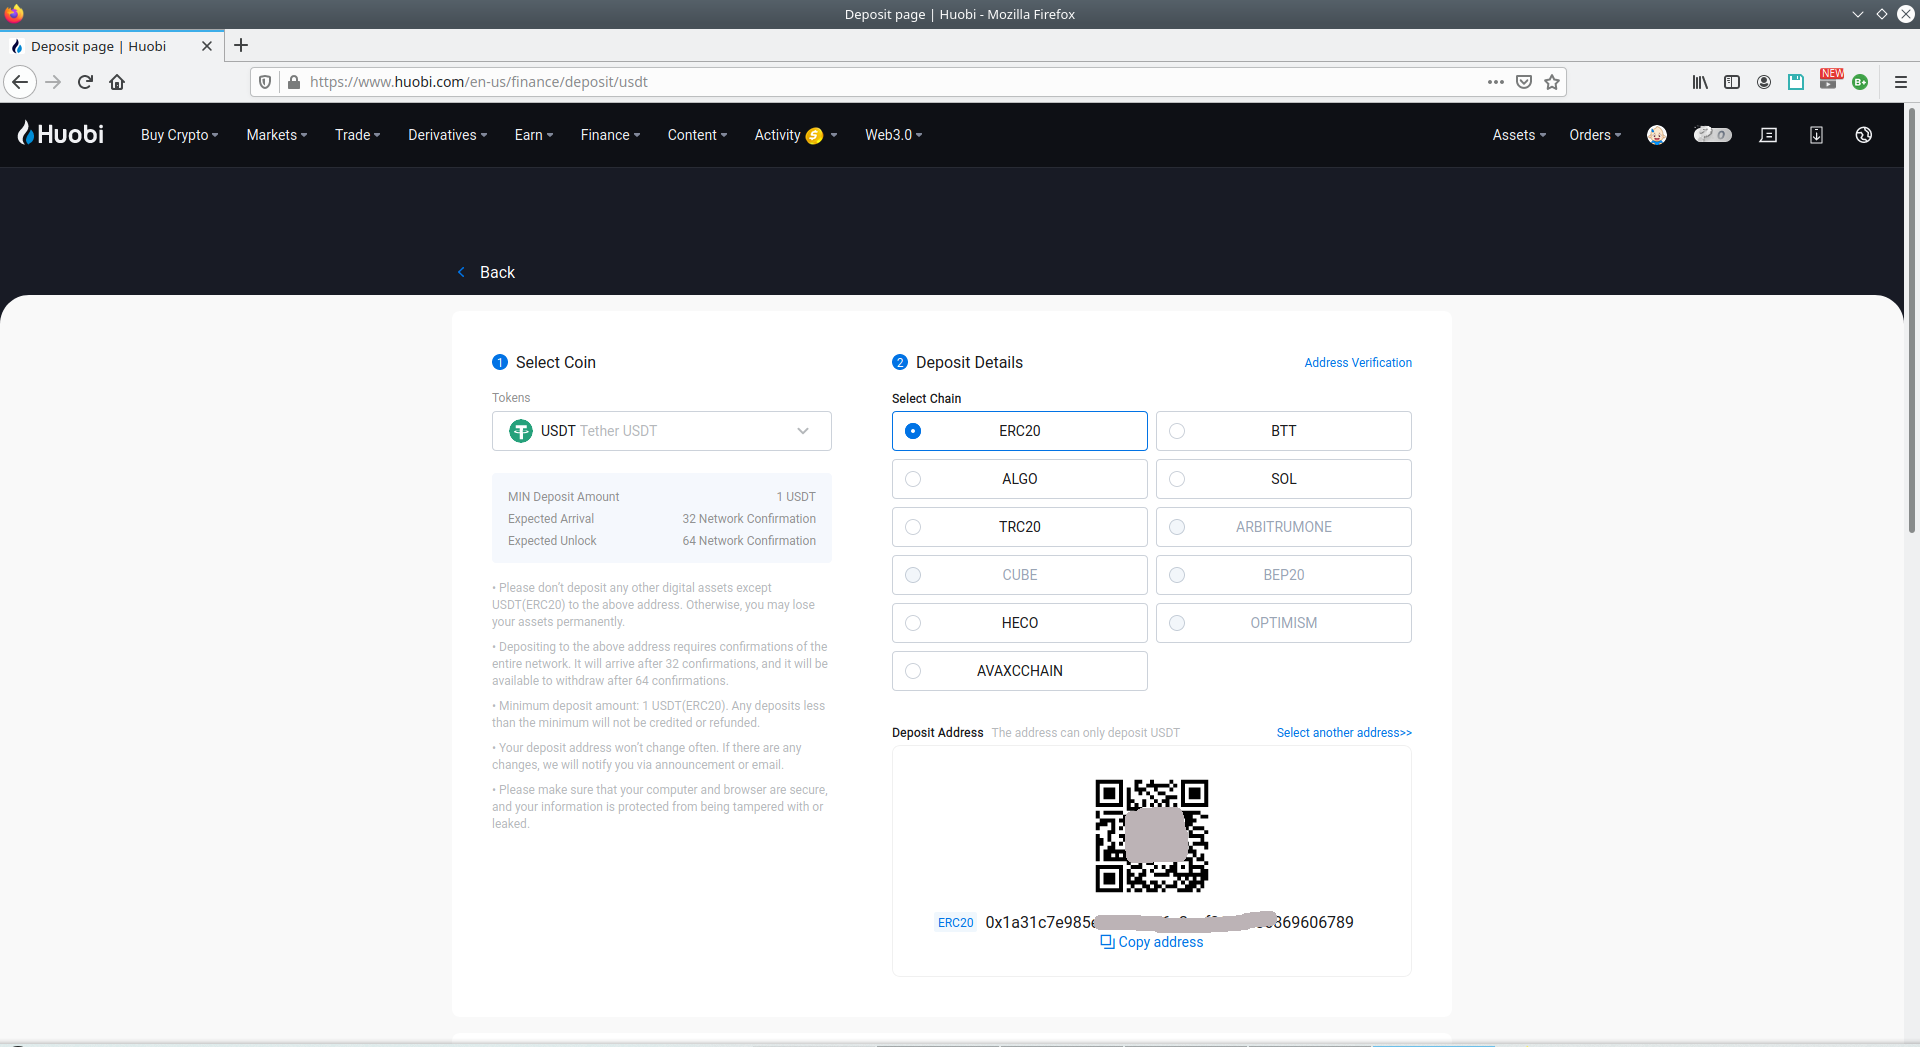Click the site security lock icon
The width and height of the screenshot is (1920, 1047).
tap(294, 82)
